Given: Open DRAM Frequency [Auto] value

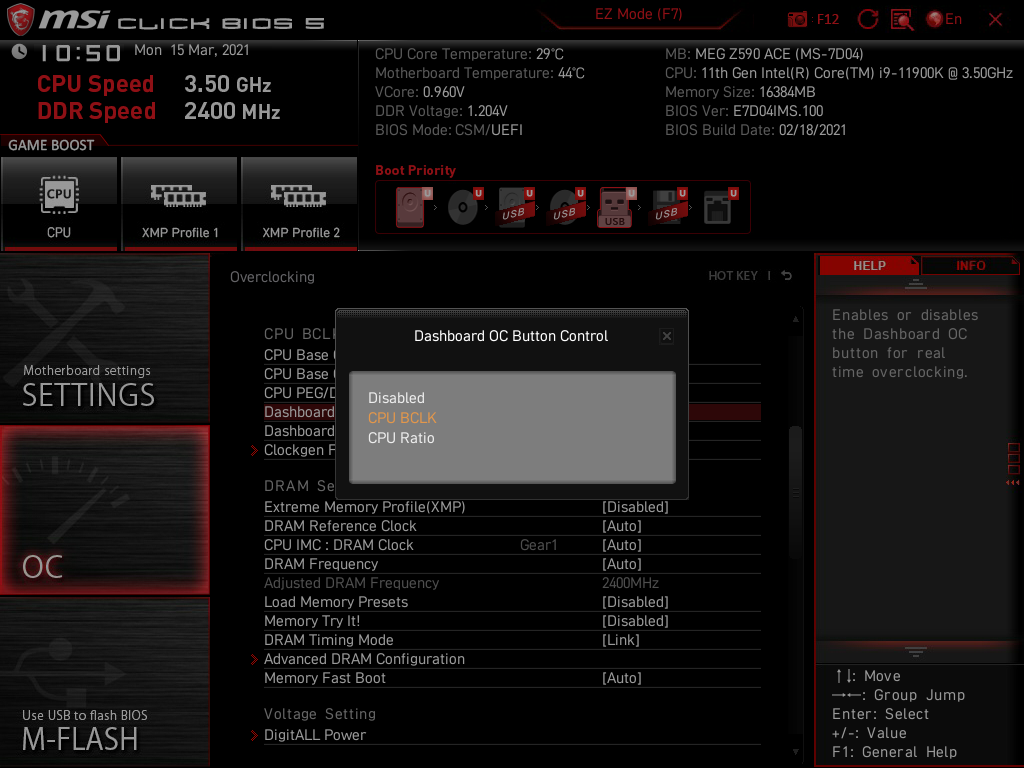Looking at the screenshot, I should click(622, 564).
